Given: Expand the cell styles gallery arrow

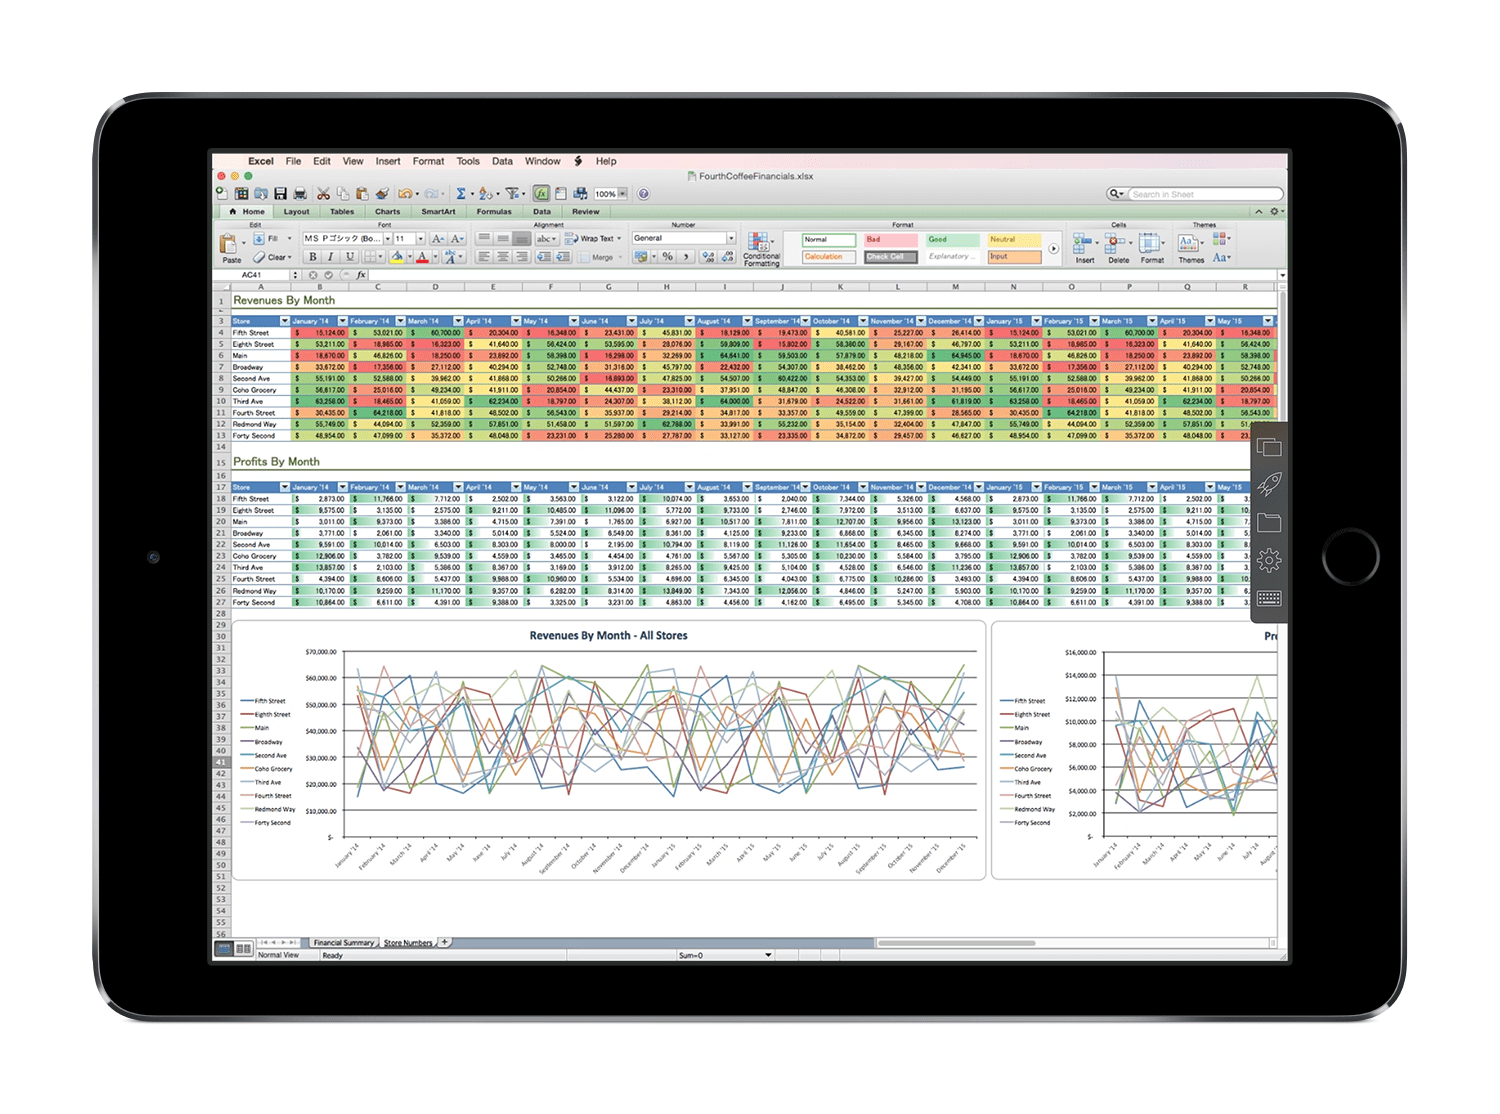Looking at the screenshot, I should click(1053, 248).
